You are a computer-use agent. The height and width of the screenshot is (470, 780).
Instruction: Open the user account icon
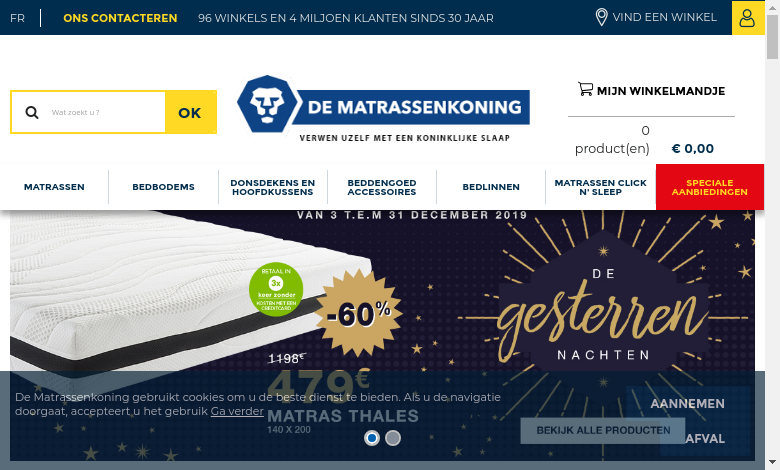[748, 18]
